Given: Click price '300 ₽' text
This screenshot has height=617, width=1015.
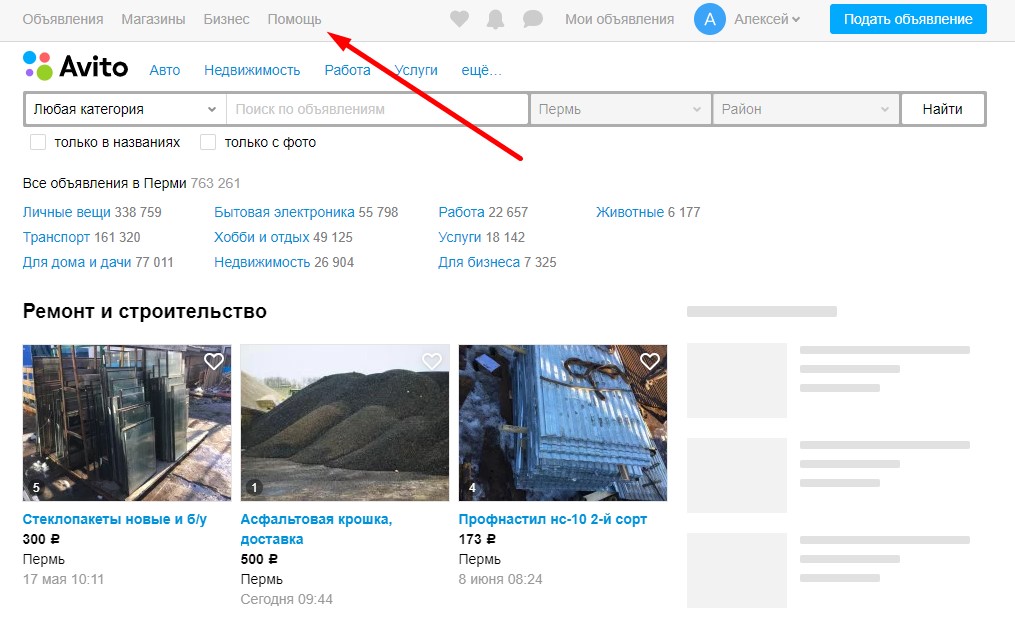Looking at the screenshot, I should coord(41,539).
